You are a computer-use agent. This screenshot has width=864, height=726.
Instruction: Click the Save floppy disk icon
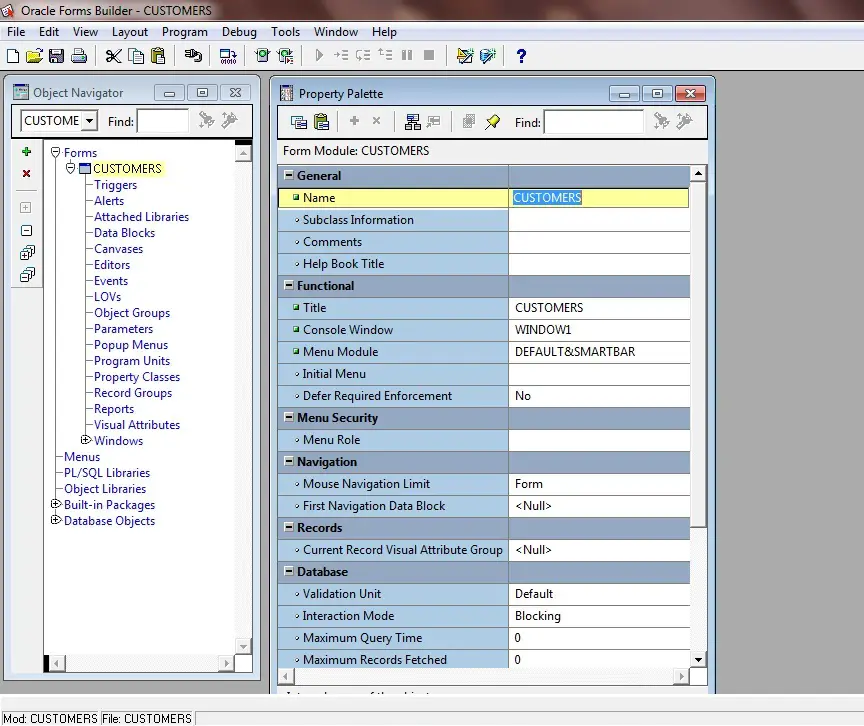[56, 56]
